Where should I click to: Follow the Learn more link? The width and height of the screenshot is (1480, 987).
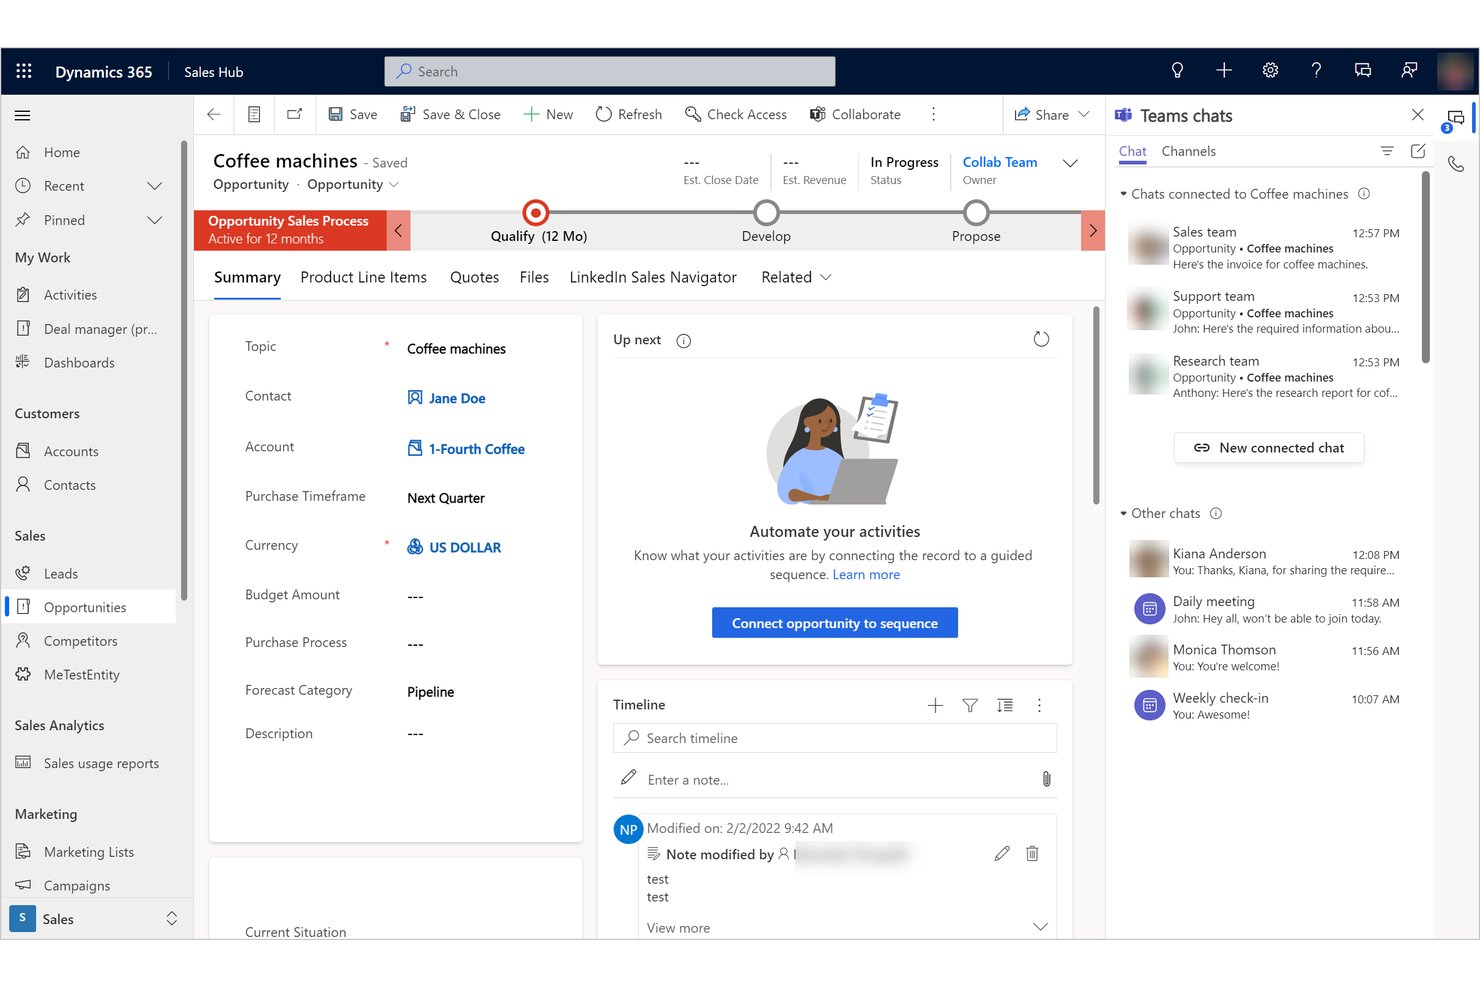click(866, 575)
